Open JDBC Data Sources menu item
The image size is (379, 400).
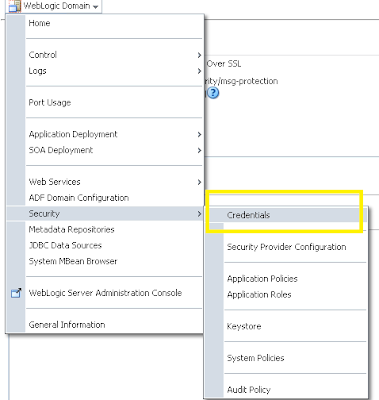tap(65, 246)
